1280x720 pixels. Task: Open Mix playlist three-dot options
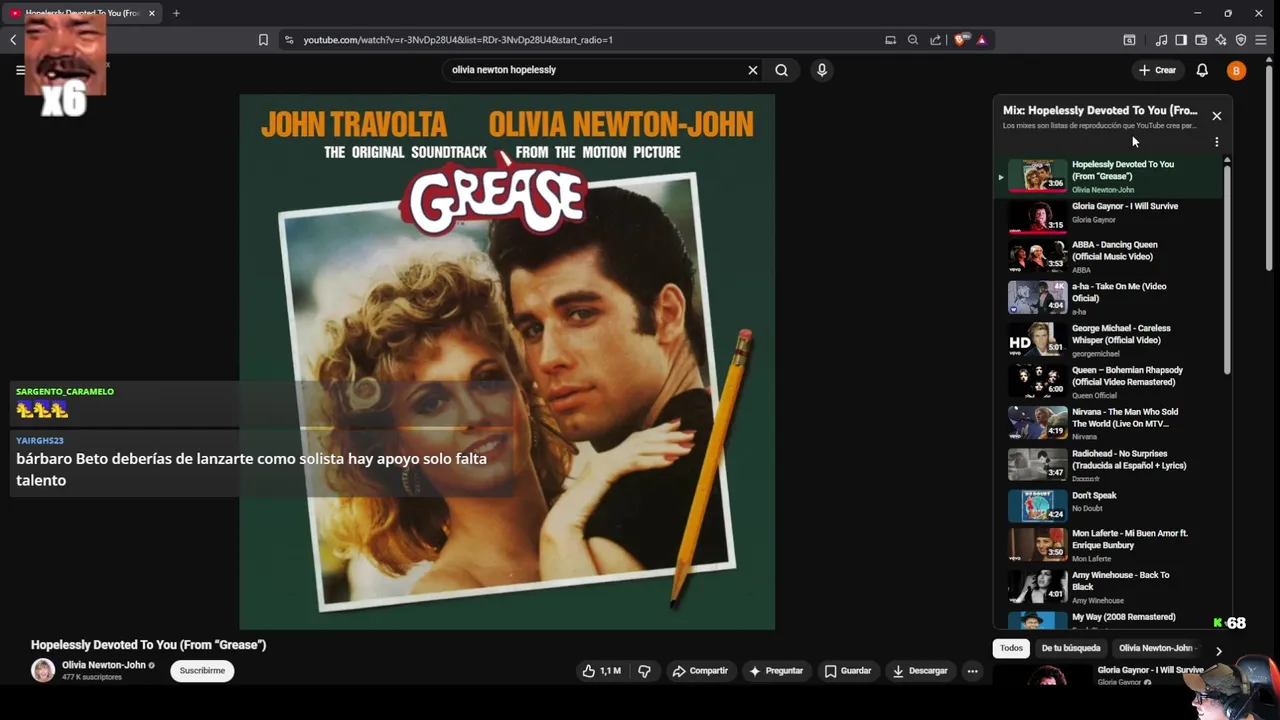pyautogui.click(x=1217, y=142)
